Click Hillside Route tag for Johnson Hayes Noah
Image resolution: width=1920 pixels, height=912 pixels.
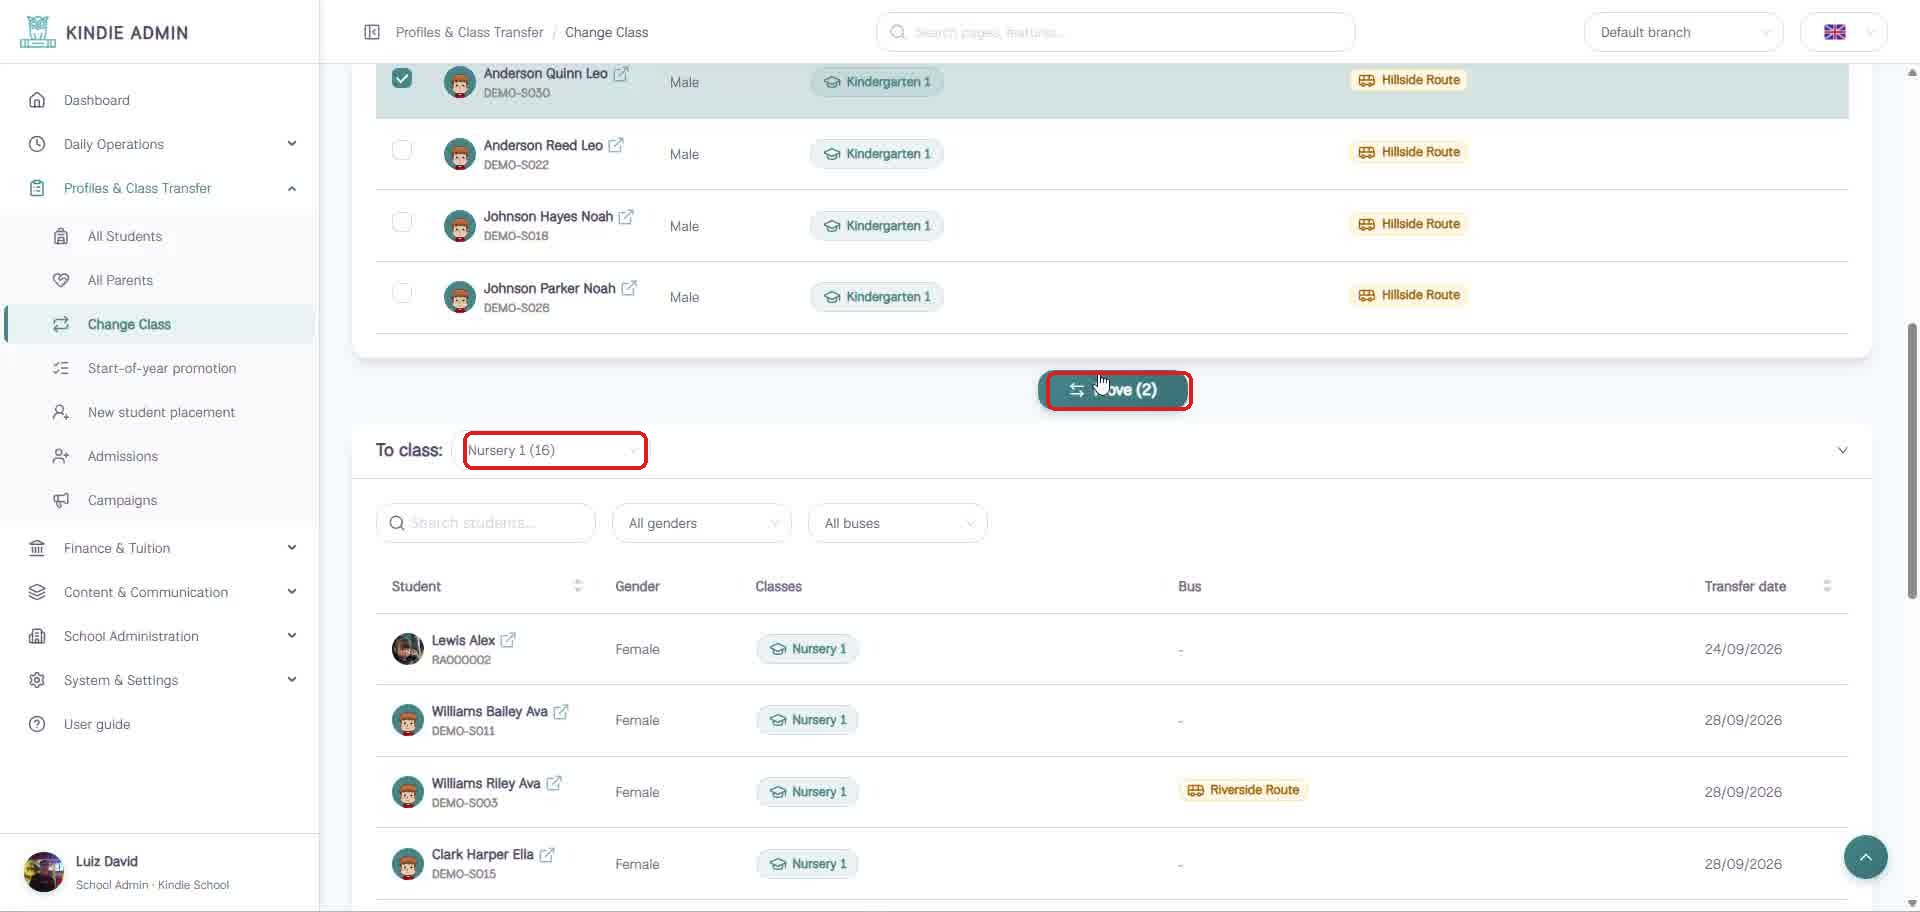click(x=1408, y=224)
